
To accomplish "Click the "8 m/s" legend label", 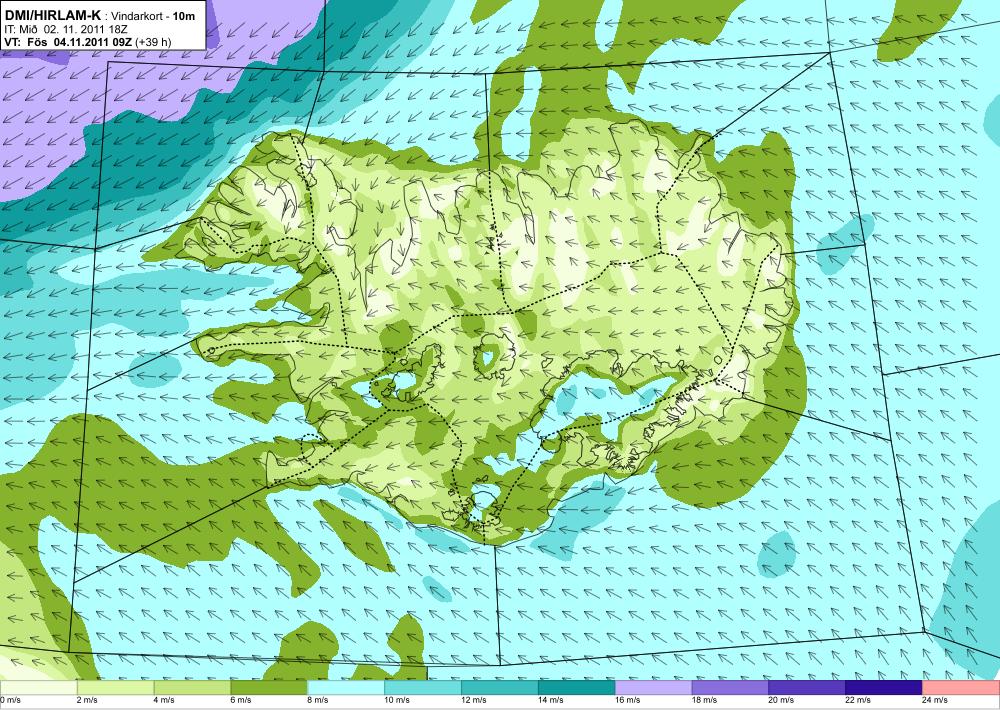I will 318,700.
